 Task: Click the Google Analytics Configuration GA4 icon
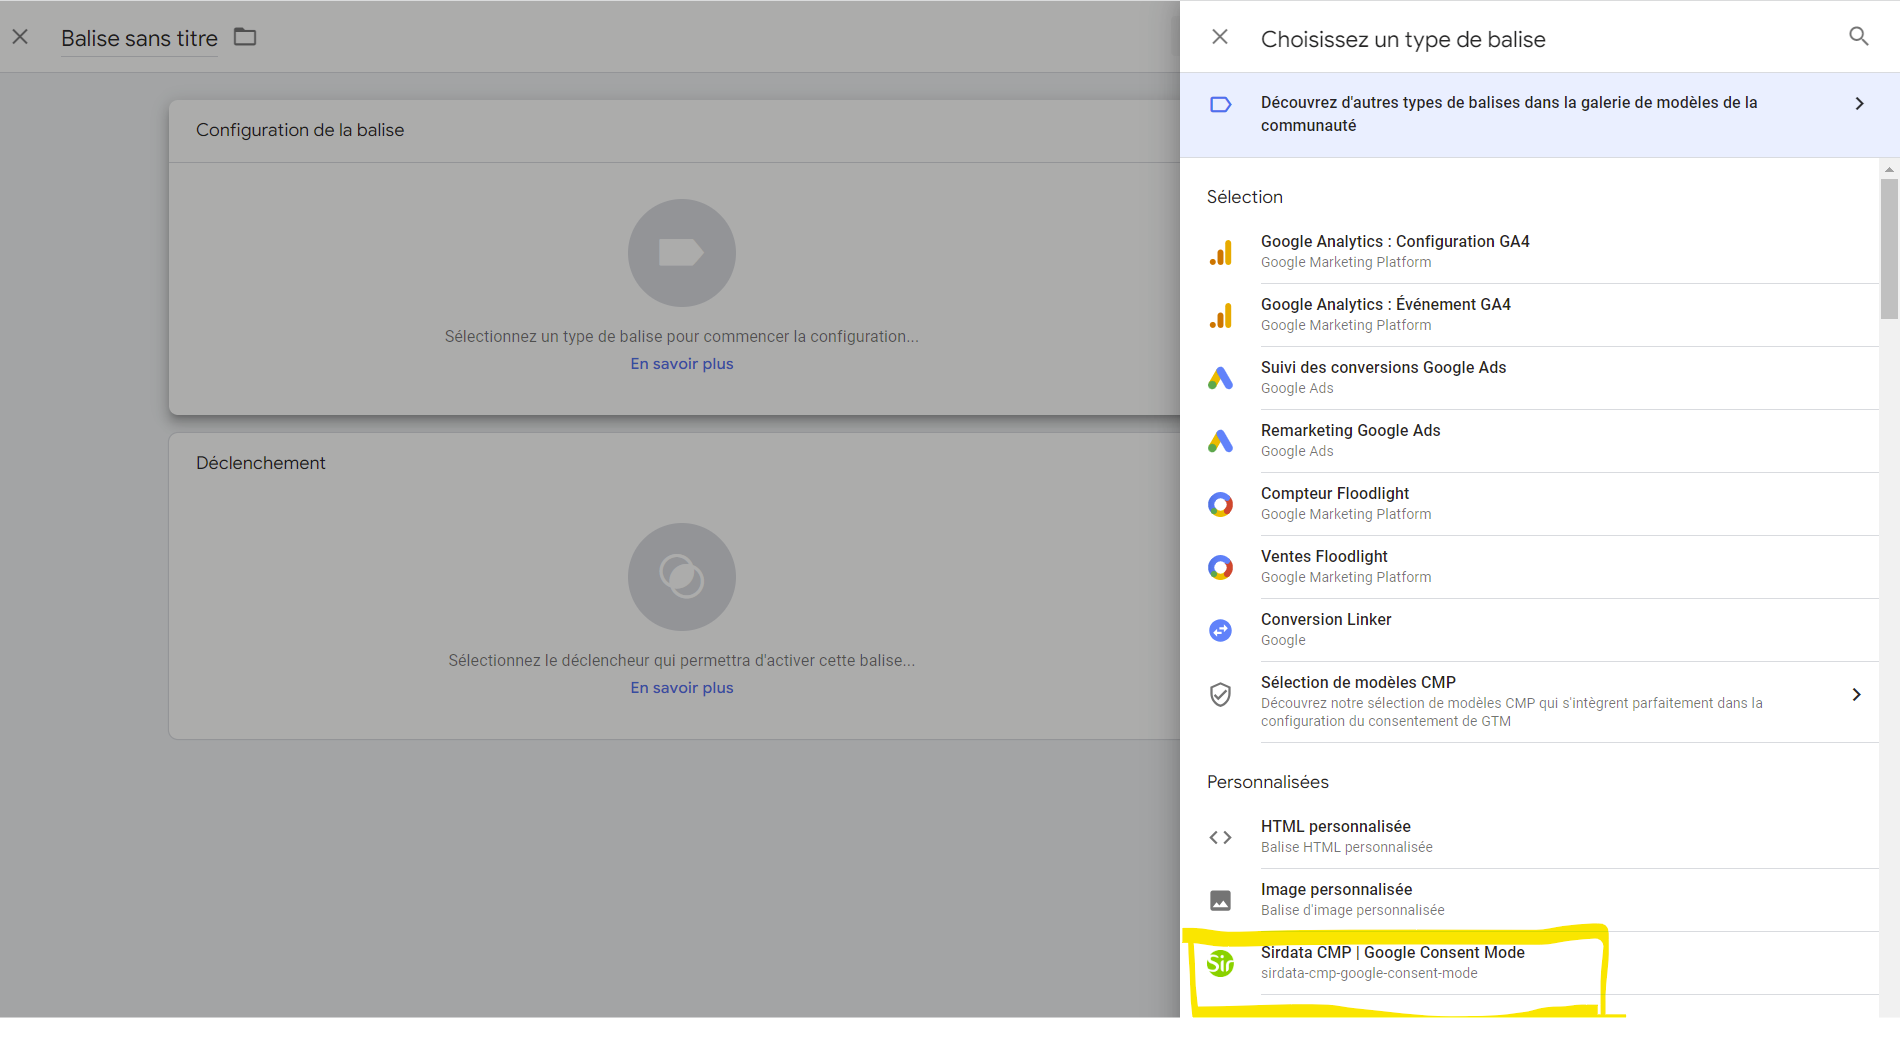pos(1220,253)
